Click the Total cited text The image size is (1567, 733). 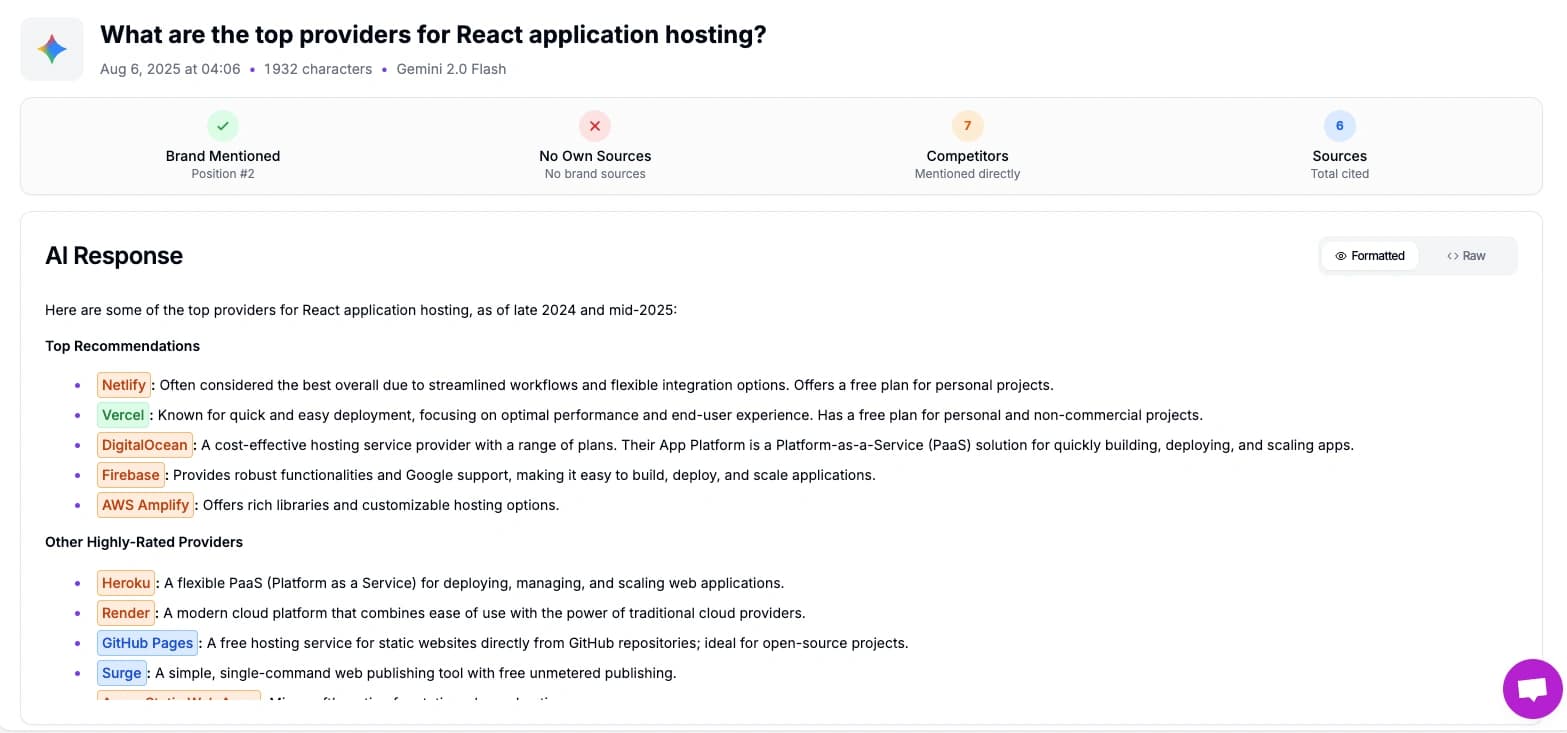(1340, 174)
